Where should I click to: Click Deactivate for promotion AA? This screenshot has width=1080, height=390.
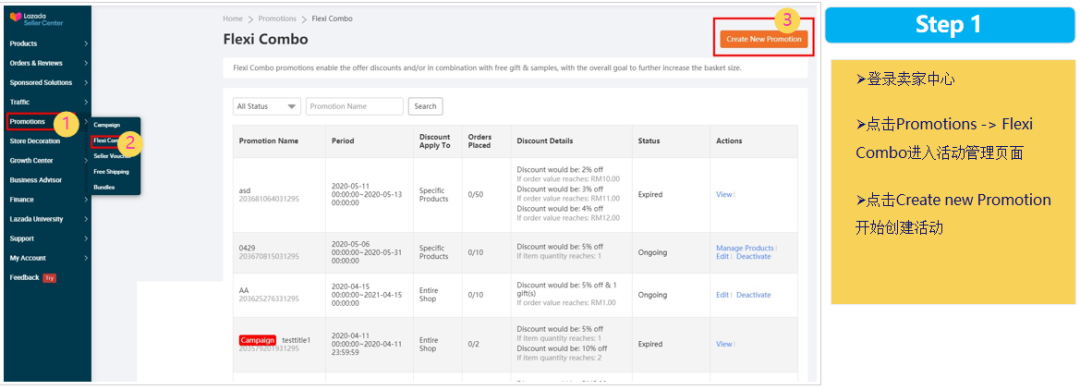(754, 295)
